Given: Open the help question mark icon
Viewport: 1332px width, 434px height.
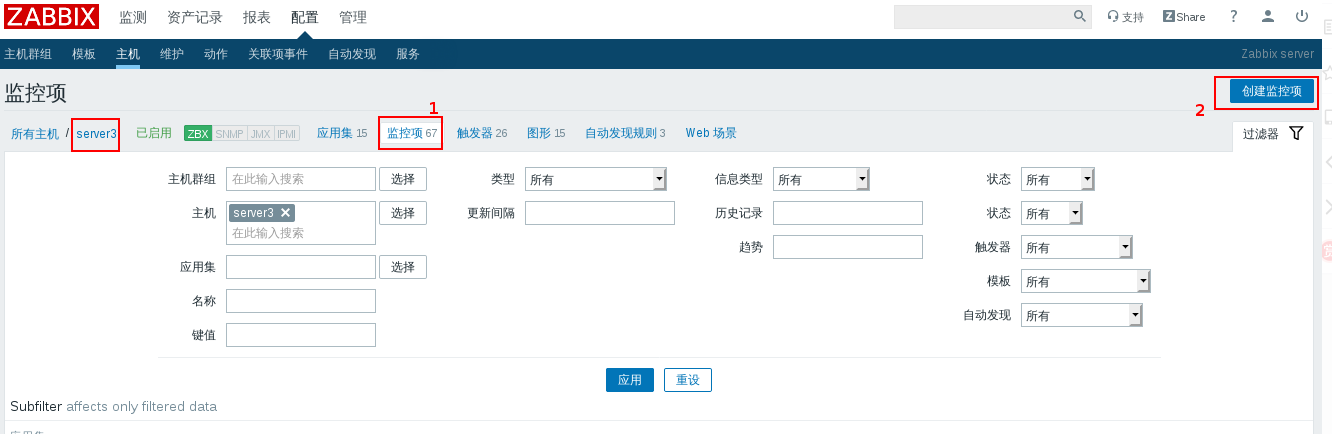Looking at the screenshot, I should (x=1234, y=16).
